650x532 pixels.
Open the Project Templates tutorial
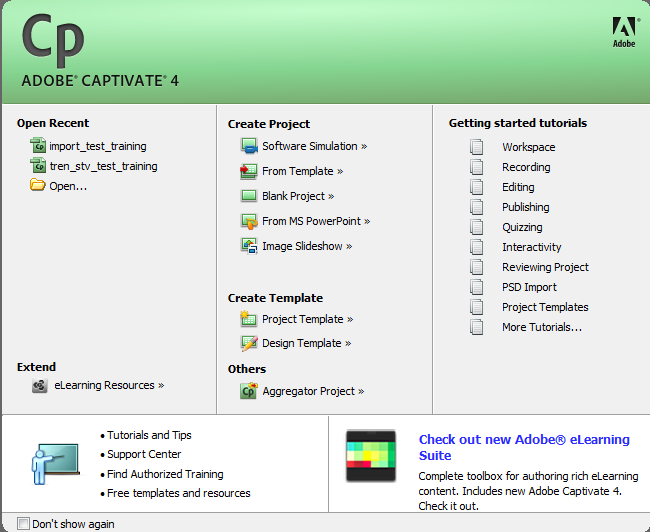pos(545,307)
